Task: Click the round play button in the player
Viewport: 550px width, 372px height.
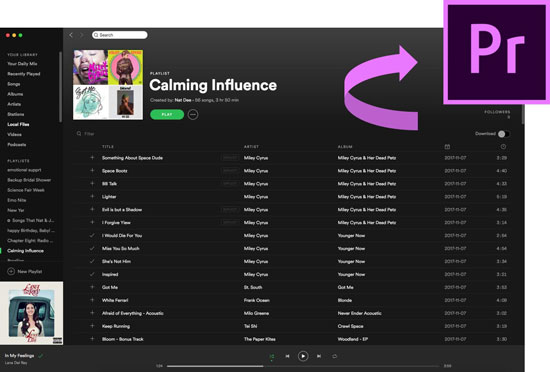Action: tap(303, 357)
